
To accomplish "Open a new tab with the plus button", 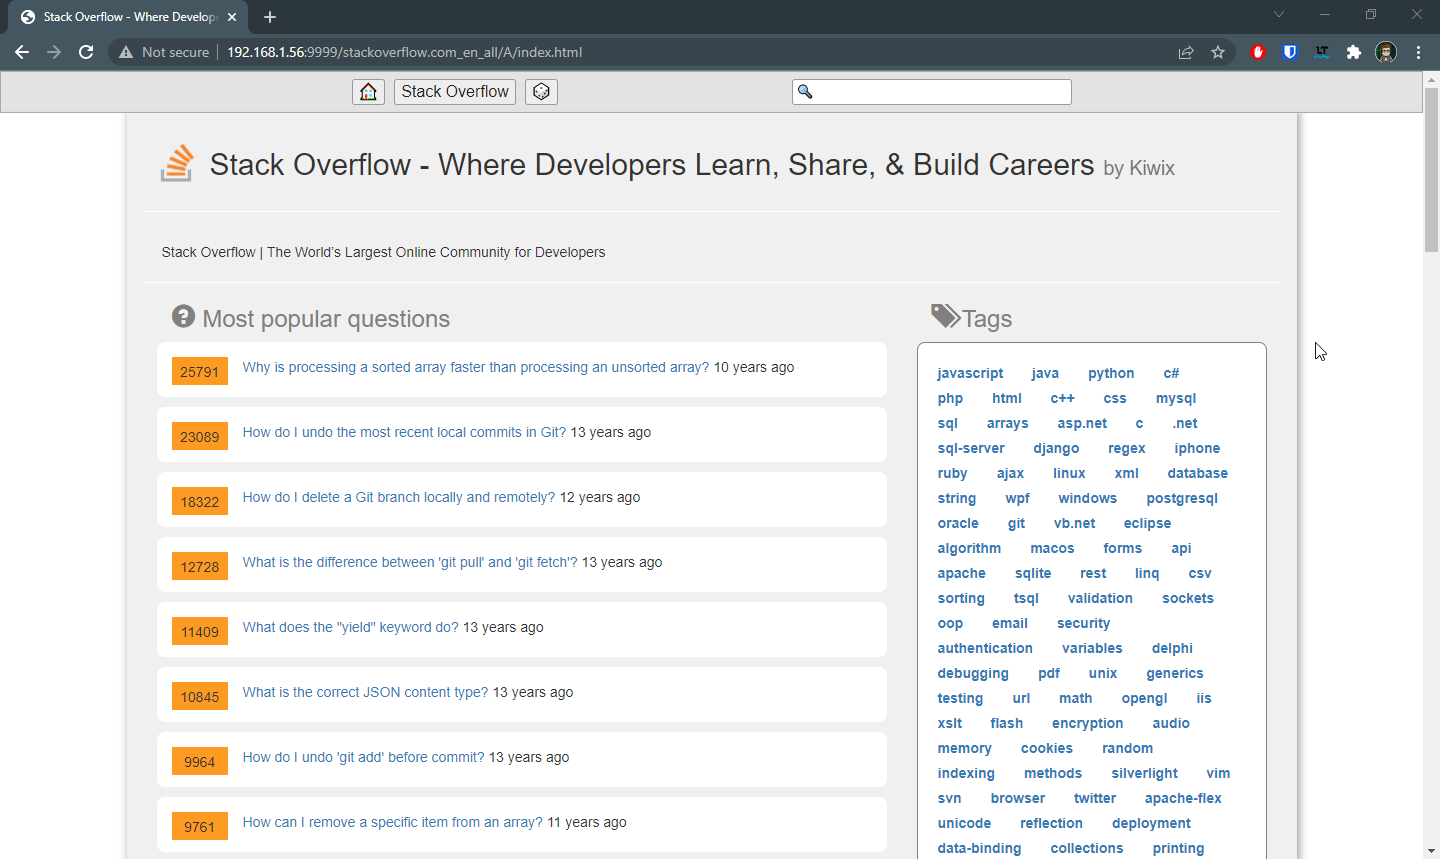I will (x=270, y=17).
